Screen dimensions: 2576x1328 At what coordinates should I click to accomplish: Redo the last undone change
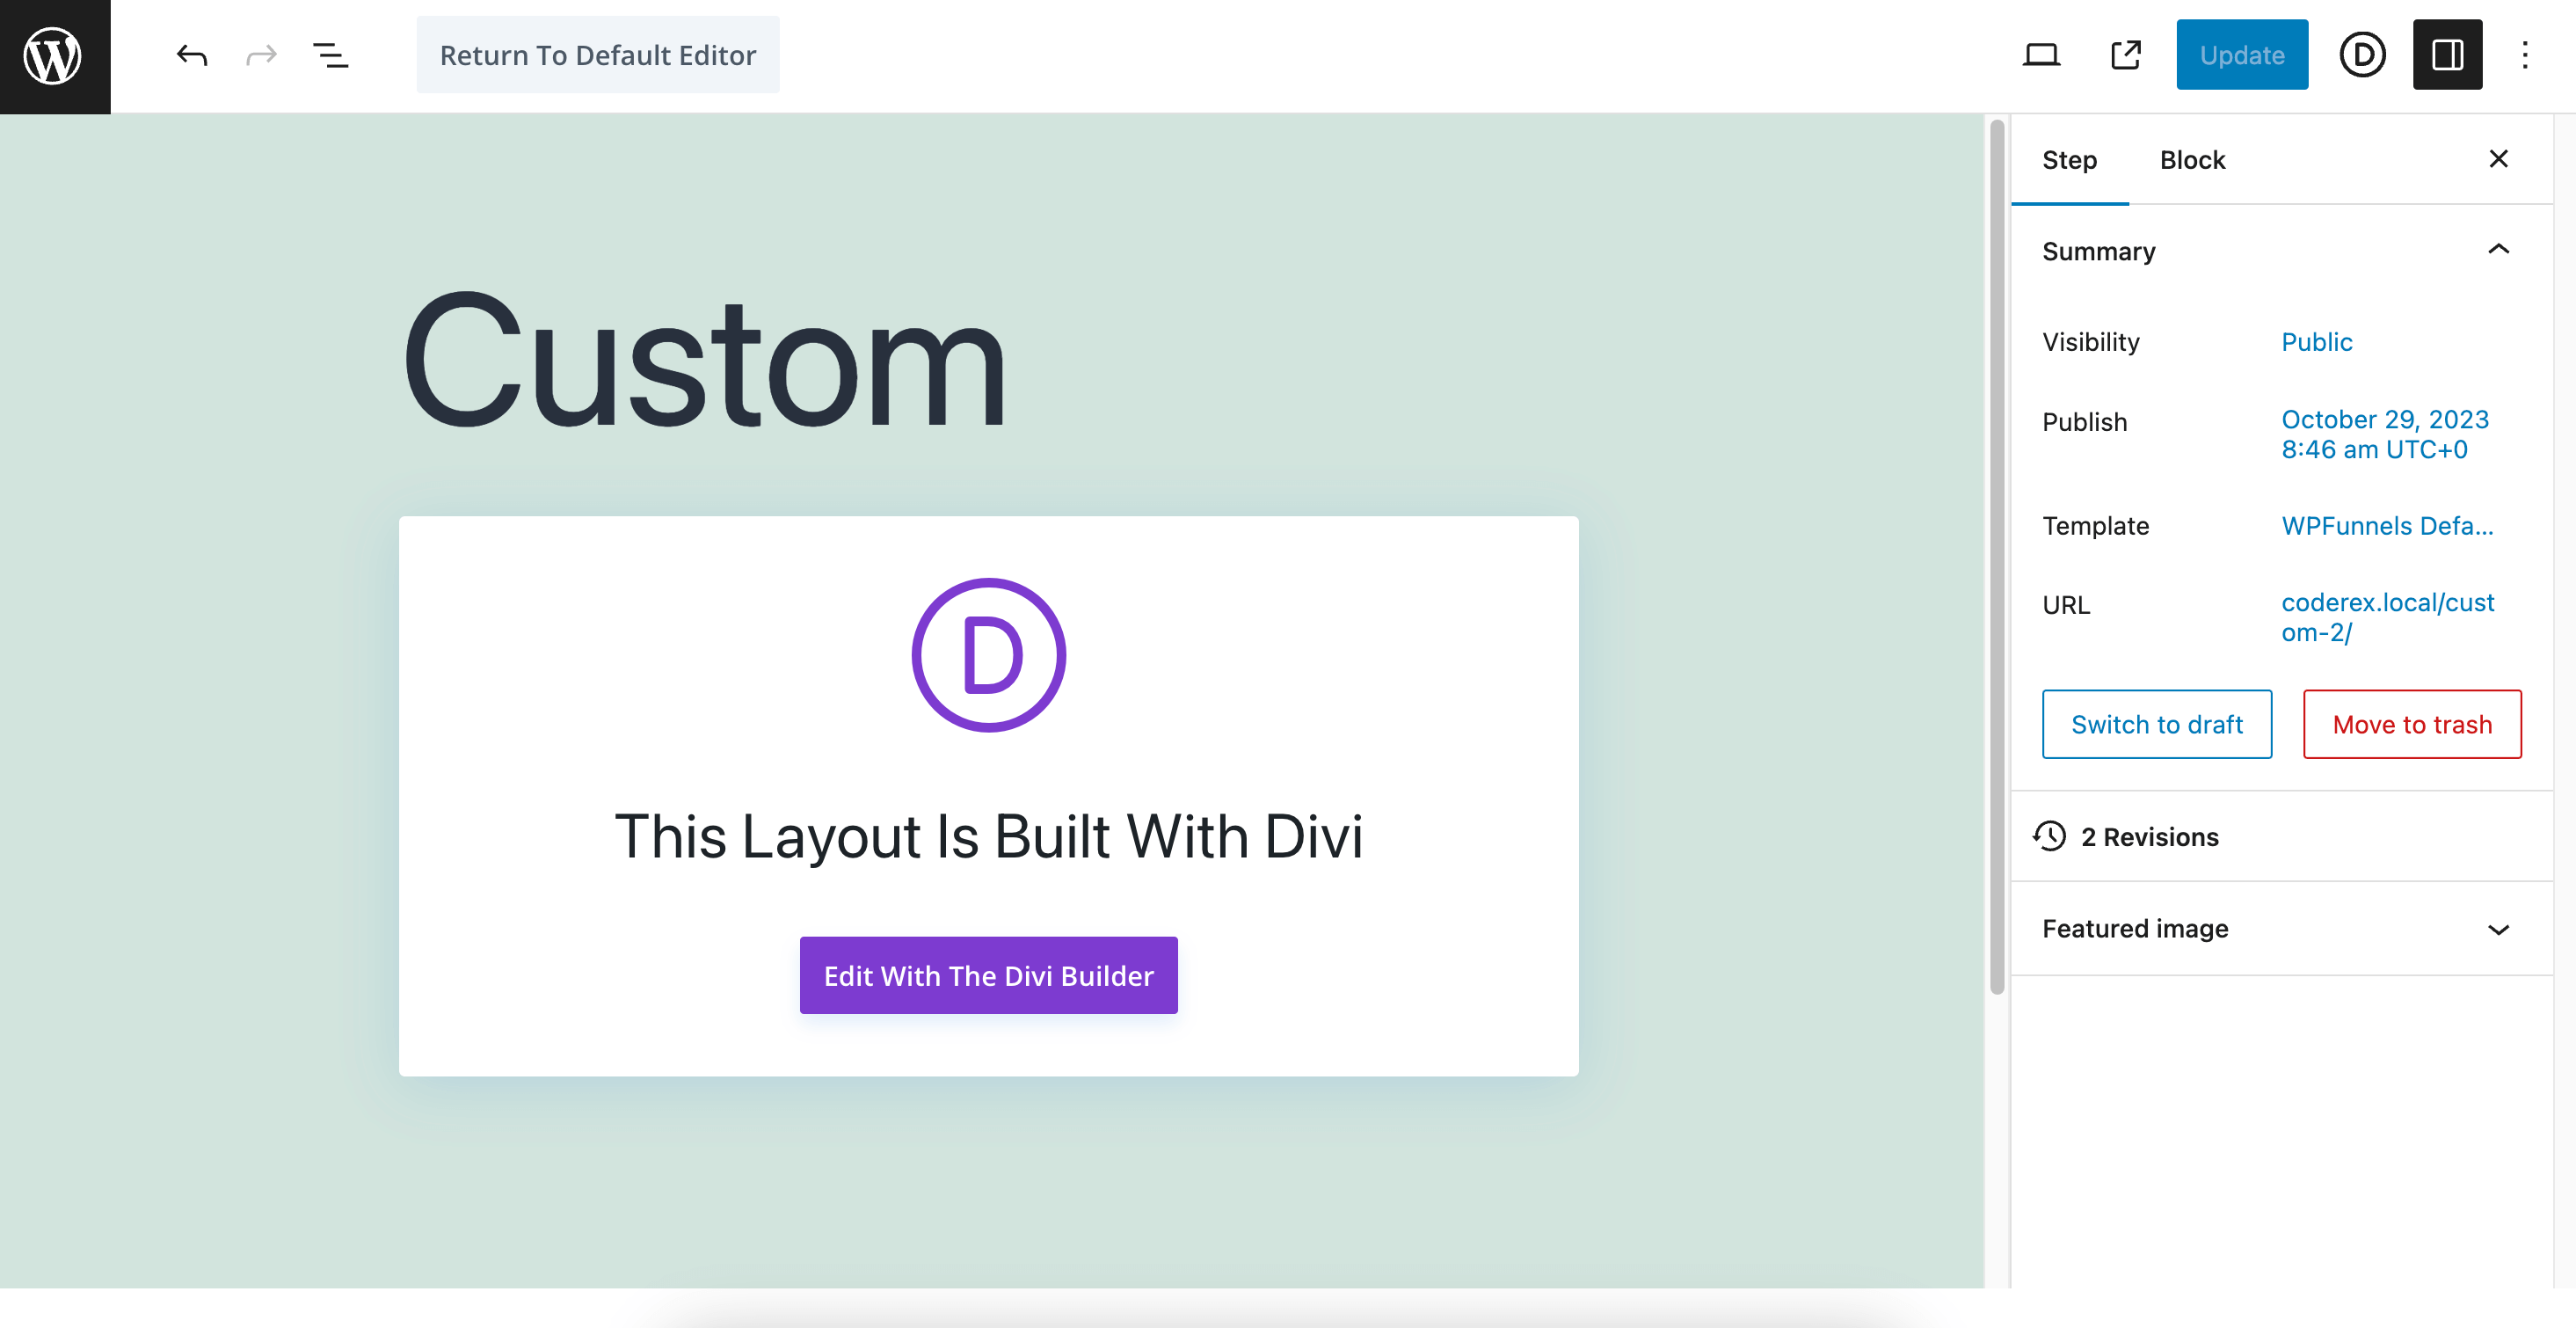(261, 55)
